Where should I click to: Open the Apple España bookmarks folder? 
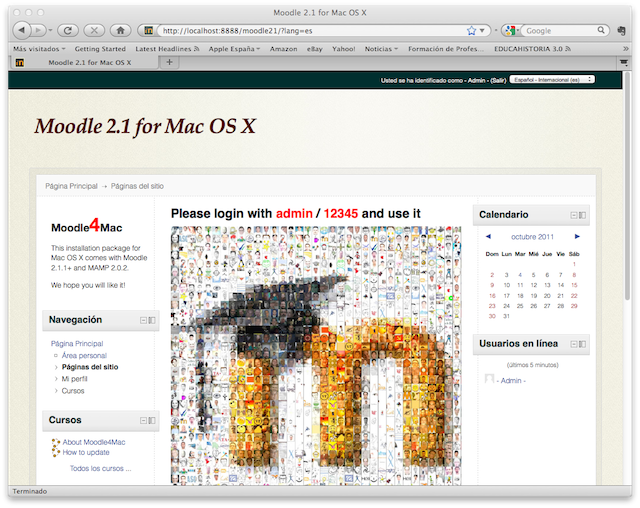[x=233, y=48]
